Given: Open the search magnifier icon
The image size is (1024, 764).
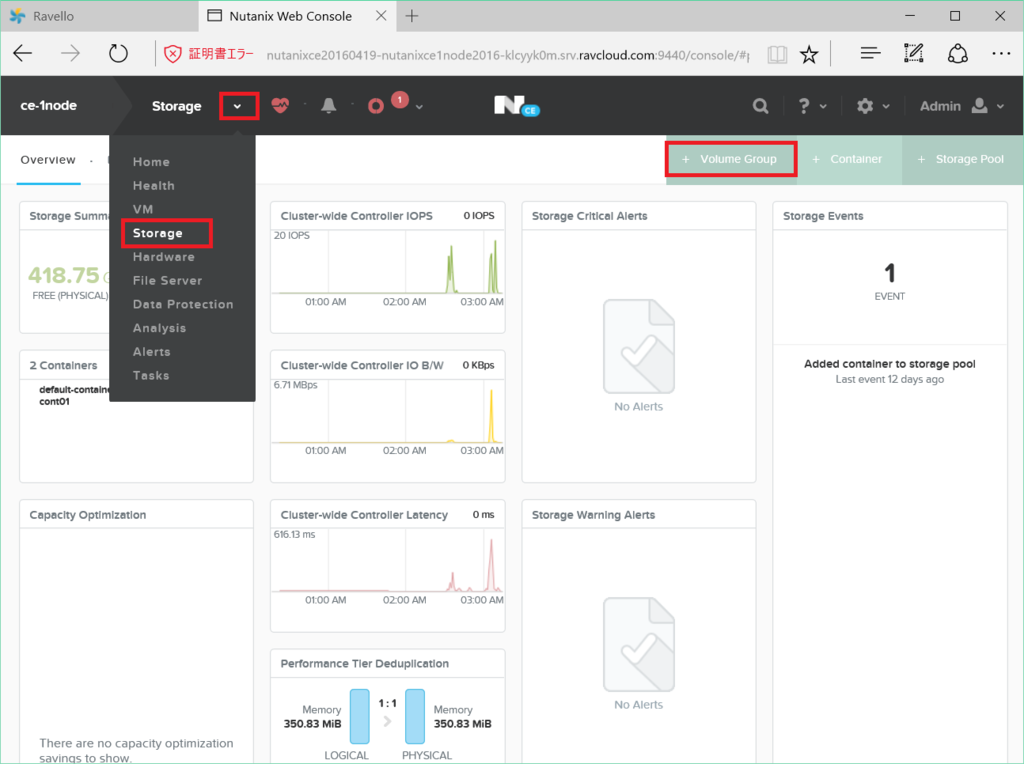Looking at the screenshot, I should 760,106.
